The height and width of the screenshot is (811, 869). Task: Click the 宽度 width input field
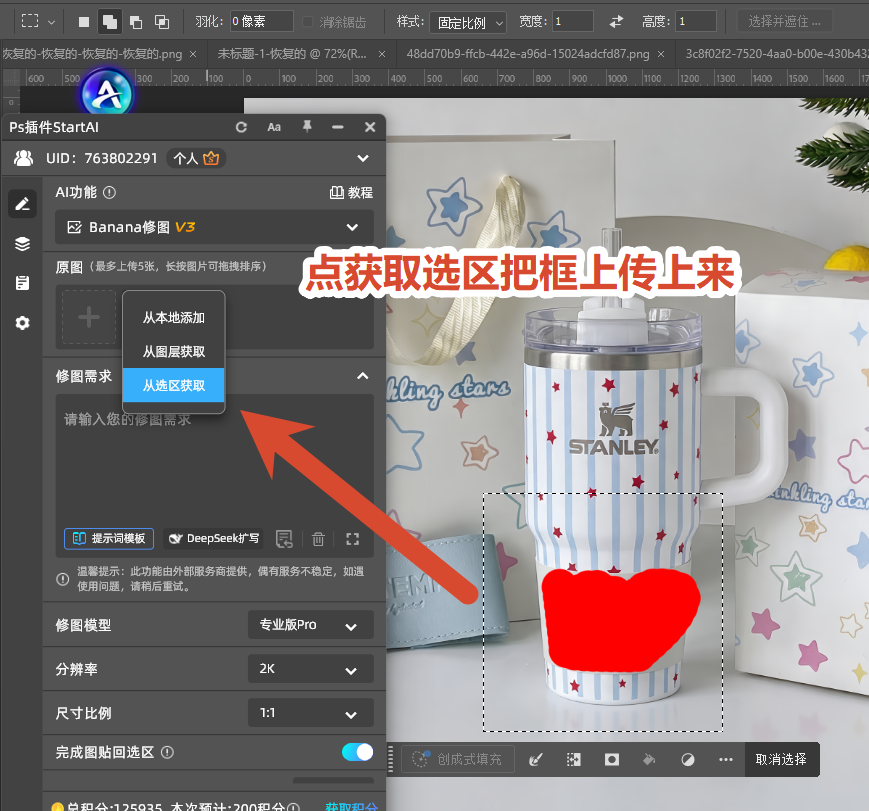[x=573, y=22]
